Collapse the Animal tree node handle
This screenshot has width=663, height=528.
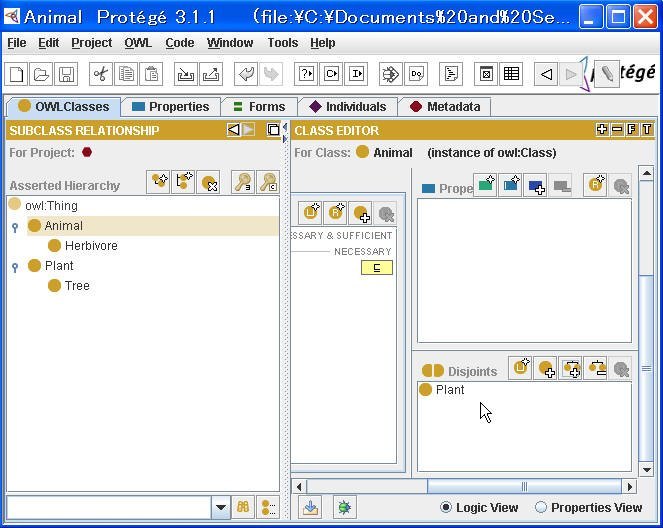(x=15, y=227)
